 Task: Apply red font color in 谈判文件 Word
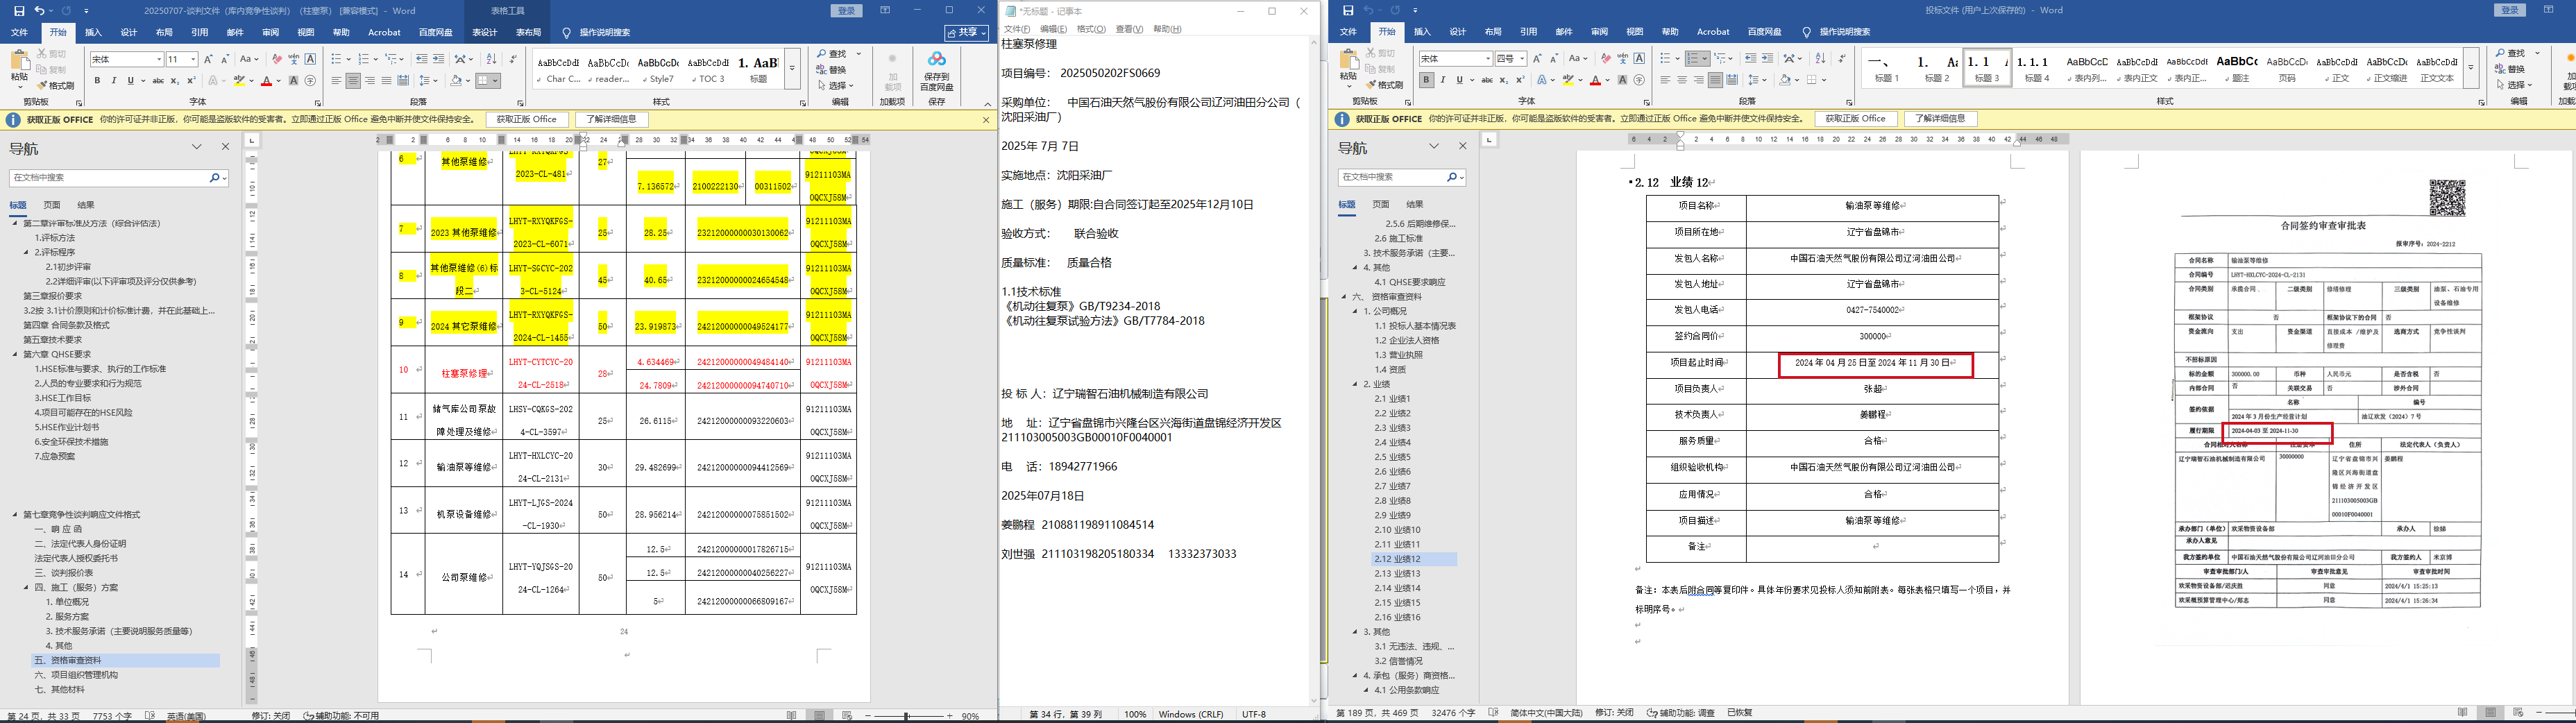[x=266, y=81]
